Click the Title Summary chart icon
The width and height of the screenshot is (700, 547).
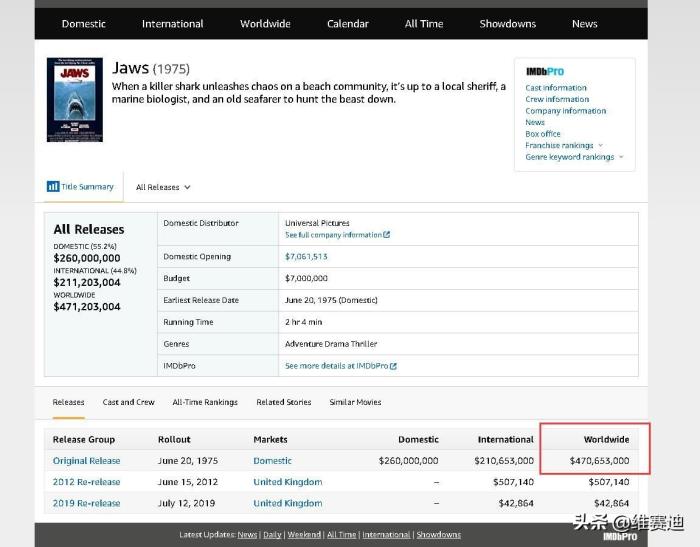point(53,186)
